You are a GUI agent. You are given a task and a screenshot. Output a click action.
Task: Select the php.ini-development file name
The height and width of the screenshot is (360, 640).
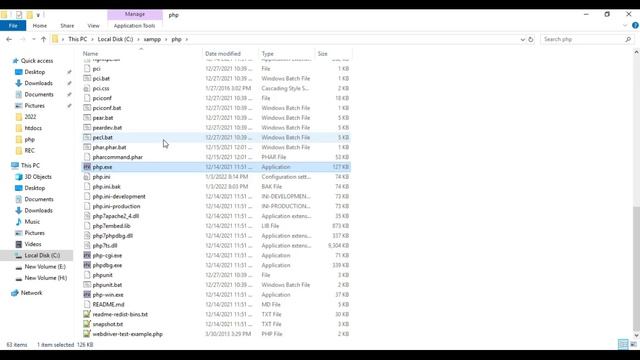pyautogui.click(x=119, y=196)
